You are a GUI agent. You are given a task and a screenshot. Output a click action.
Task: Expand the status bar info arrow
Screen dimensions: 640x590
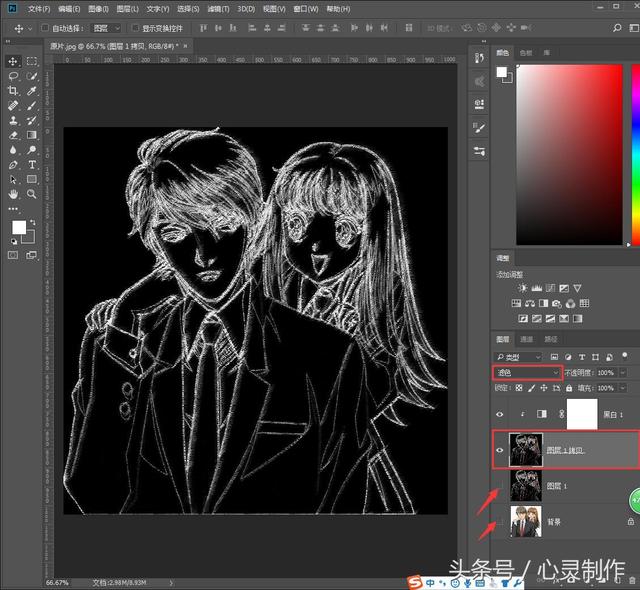click(x=171, y=583)
